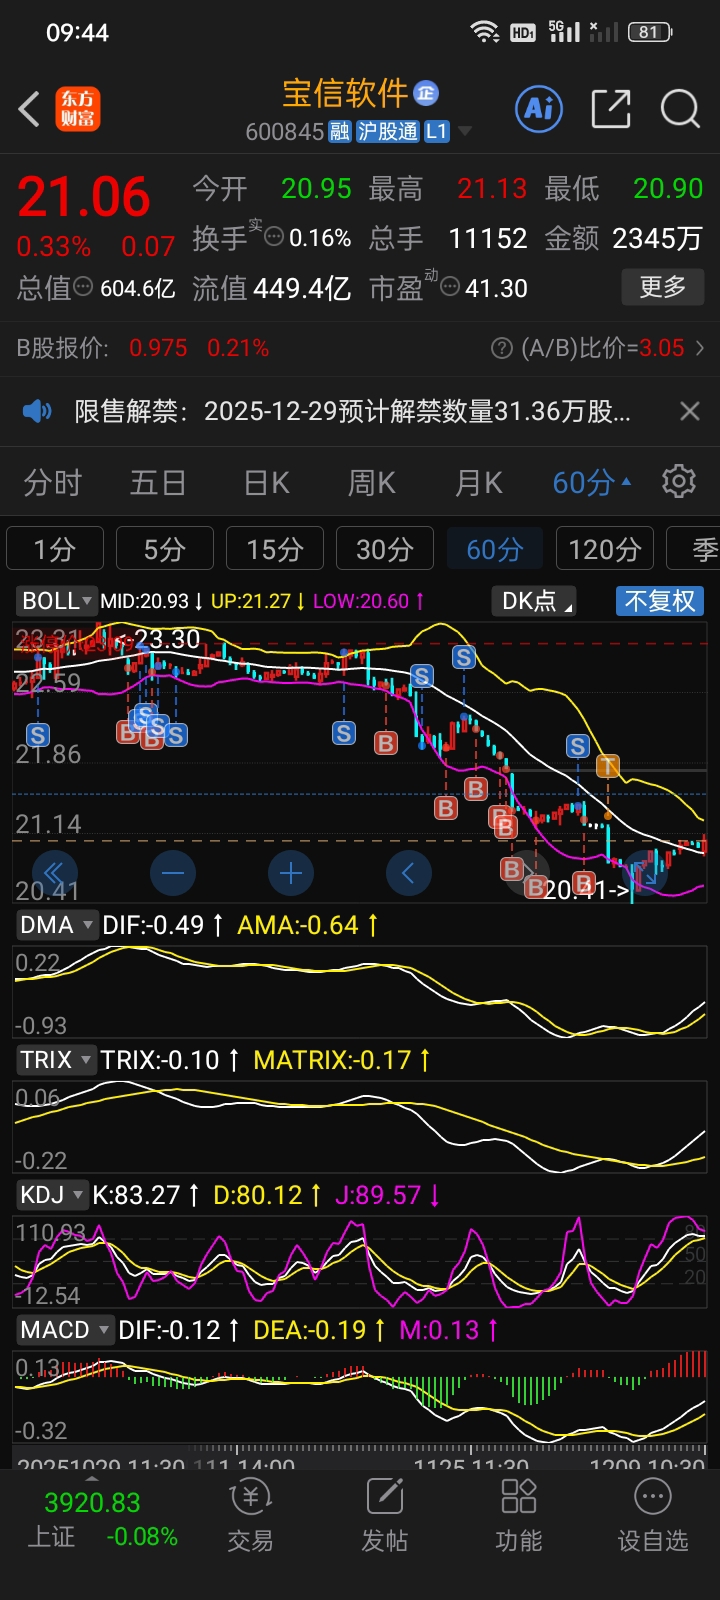
Task: Tap the speaker announcement icon
Action: 37,410
